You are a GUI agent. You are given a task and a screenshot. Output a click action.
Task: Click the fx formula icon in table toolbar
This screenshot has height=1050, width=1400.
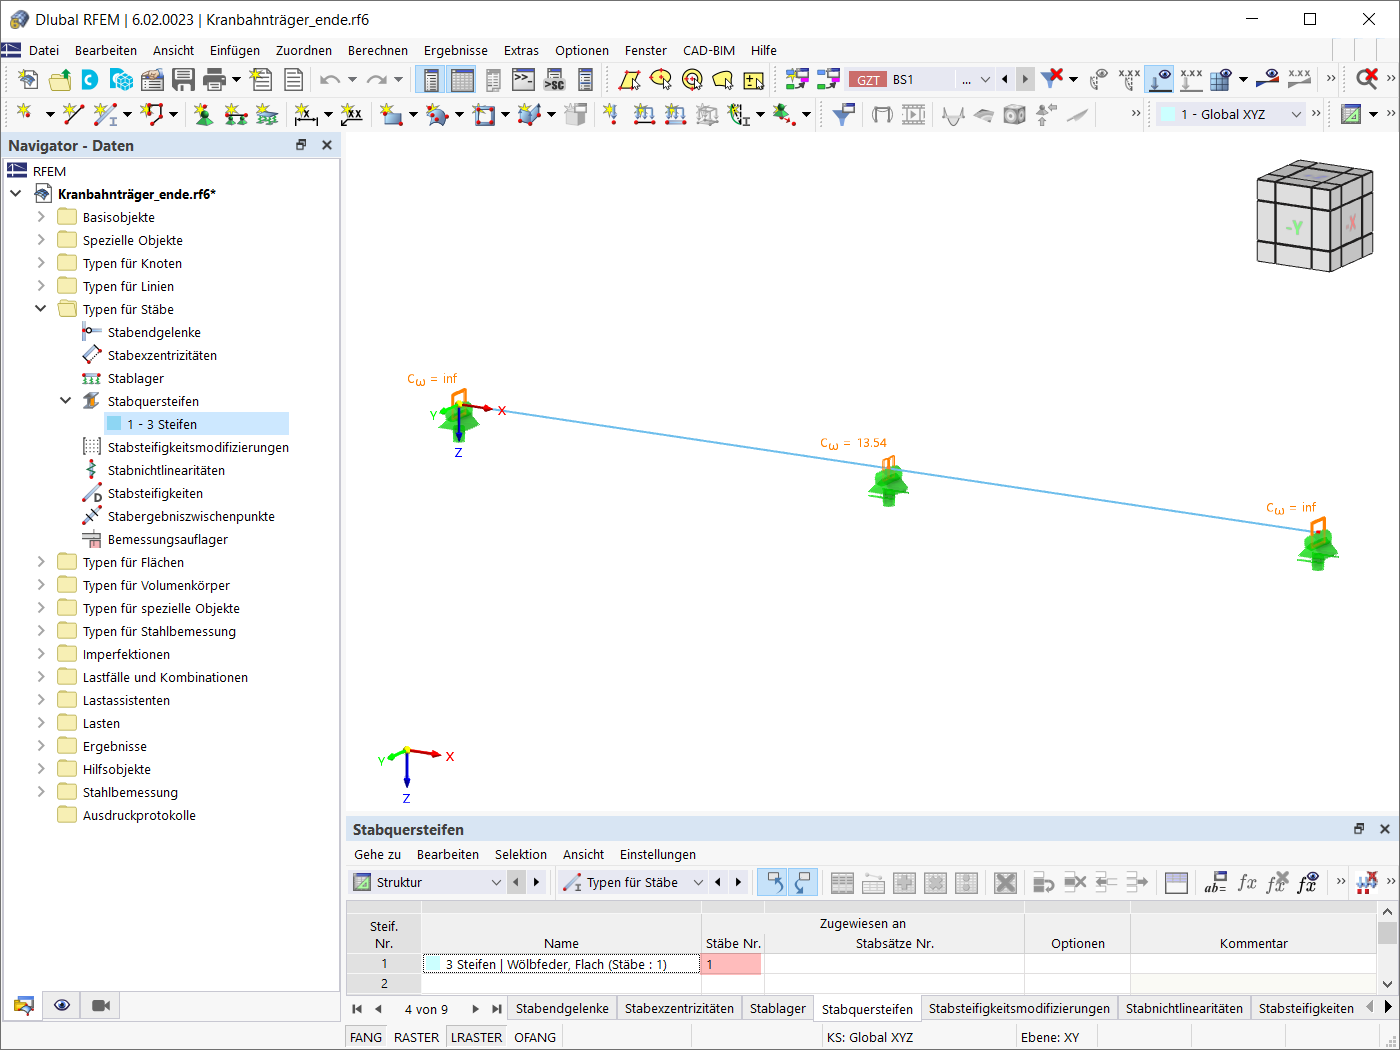coord(1247,882)
